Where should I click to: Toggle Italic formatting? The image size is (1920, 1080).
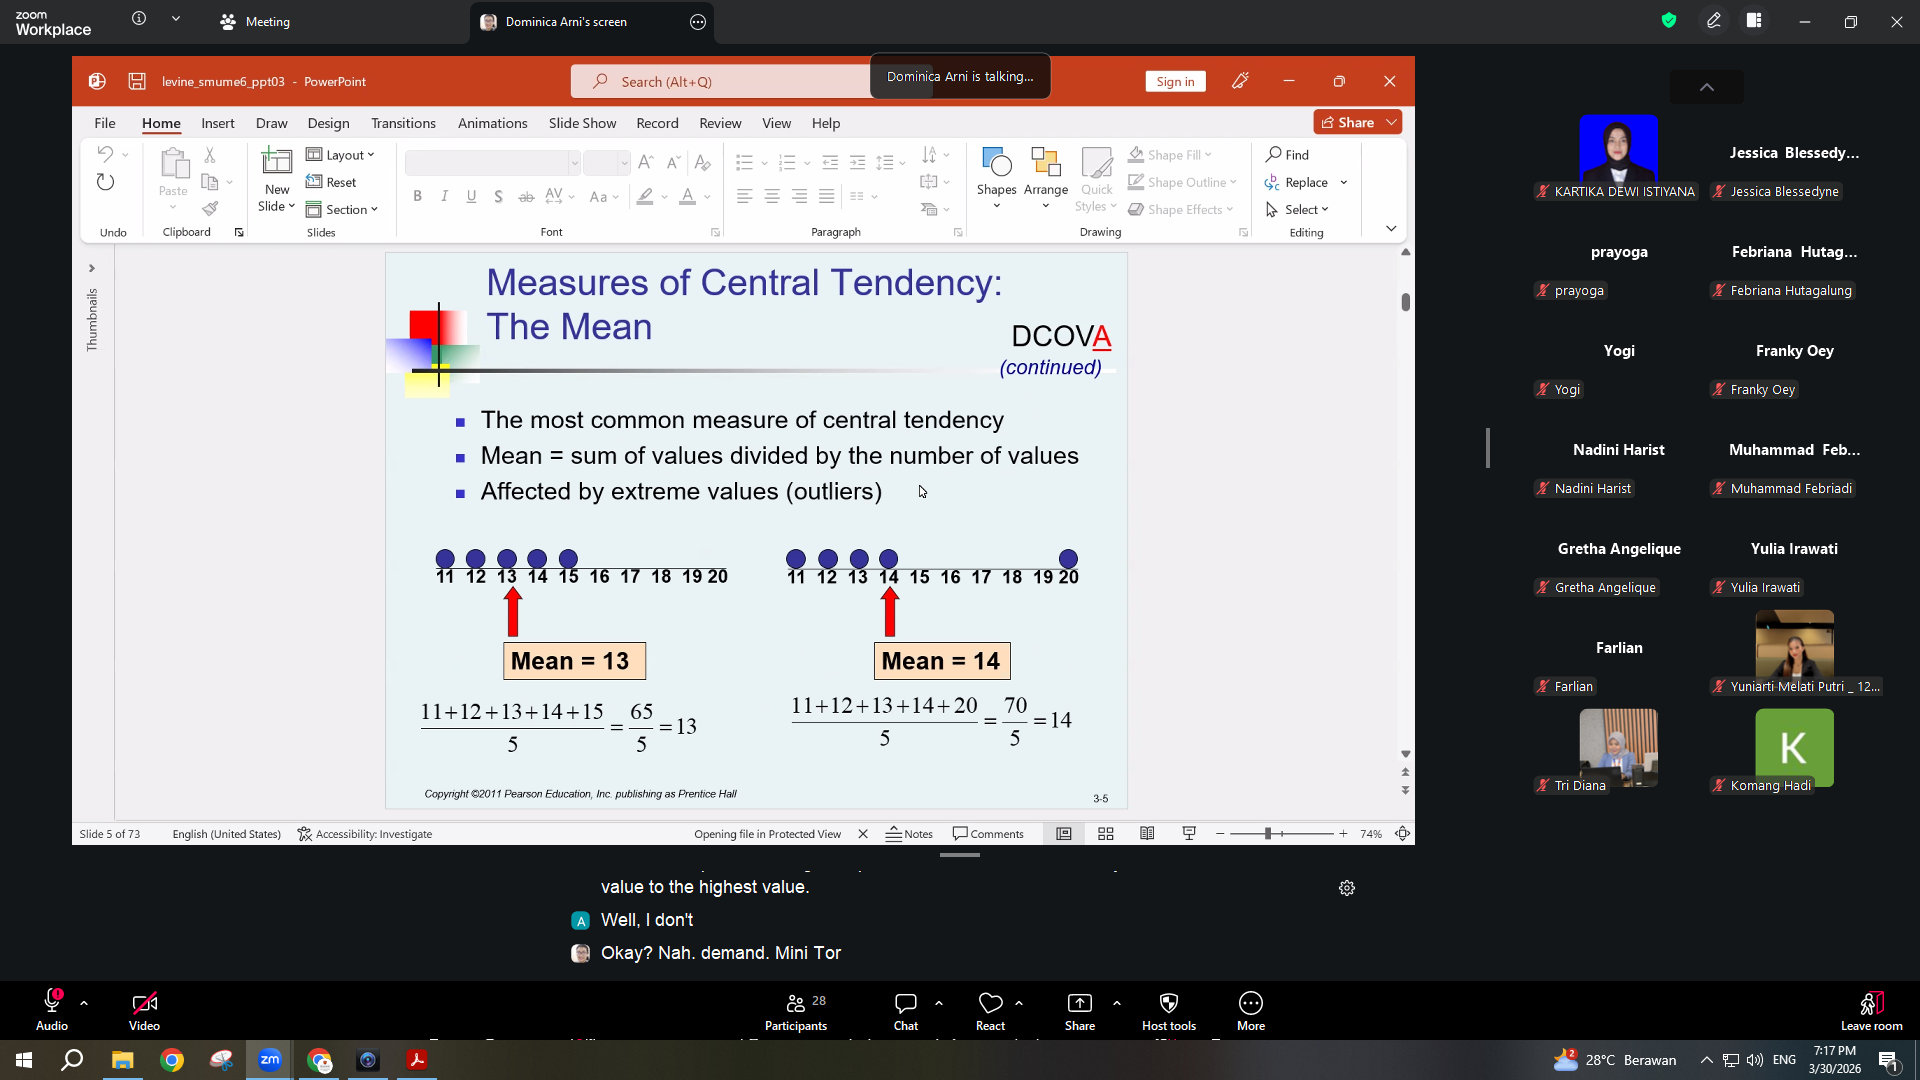pyautogui.click(x=444, y=196)
